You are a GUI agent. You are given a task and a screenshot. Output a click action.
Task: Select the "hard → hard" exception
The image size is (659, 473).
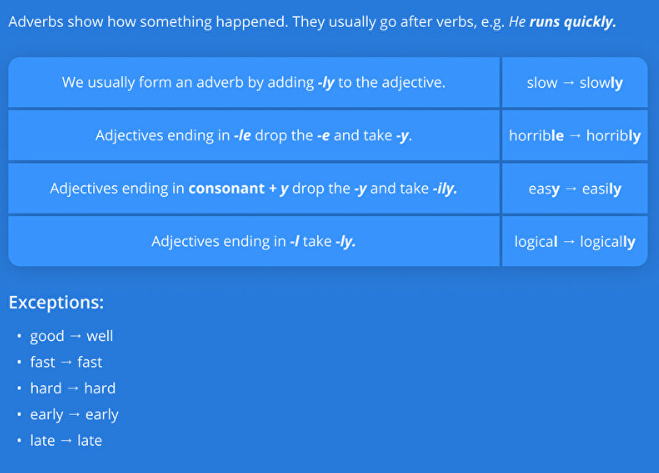tap(73, 388)
